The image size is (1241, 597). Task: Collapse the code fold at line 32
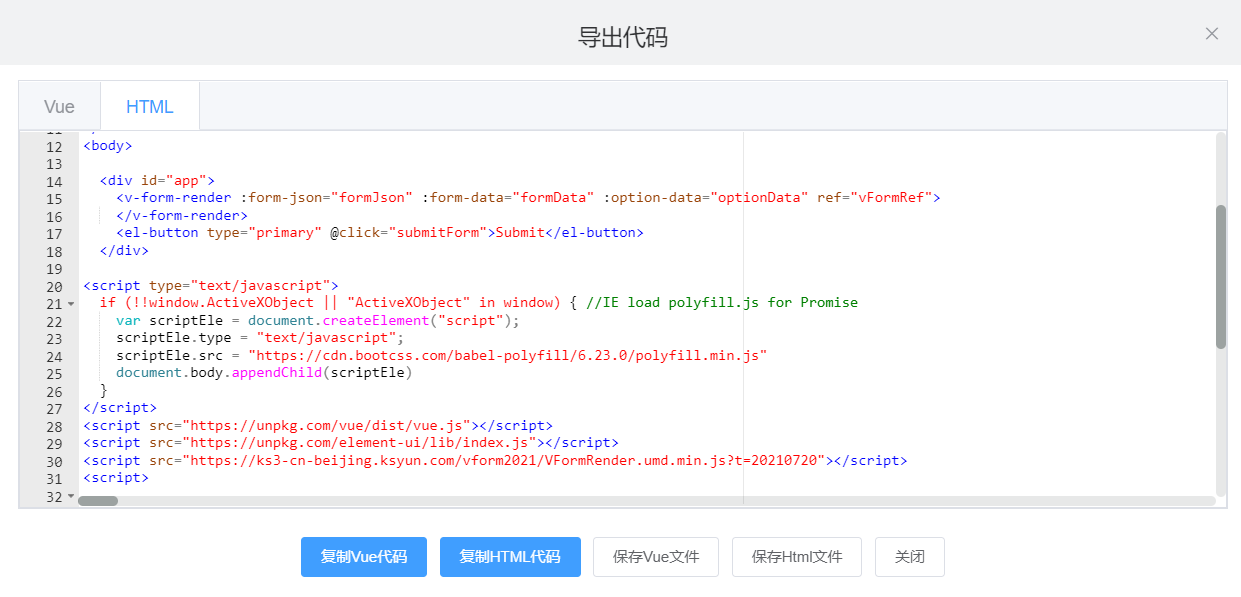71,496
